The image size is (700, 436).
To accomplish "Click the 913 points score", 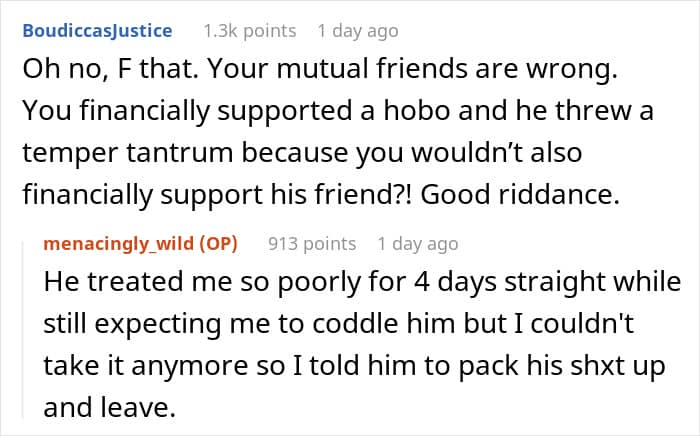I will (x=312, y=243).
